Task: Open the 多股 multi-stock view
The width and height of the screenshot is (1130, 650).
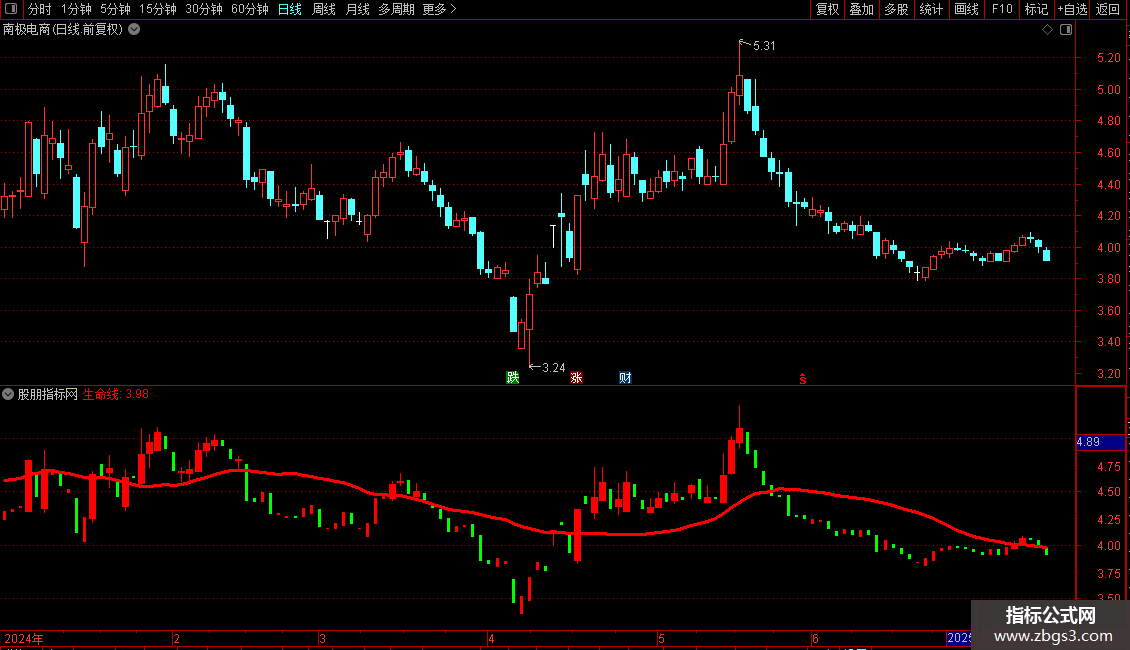Action: [896, 9]
